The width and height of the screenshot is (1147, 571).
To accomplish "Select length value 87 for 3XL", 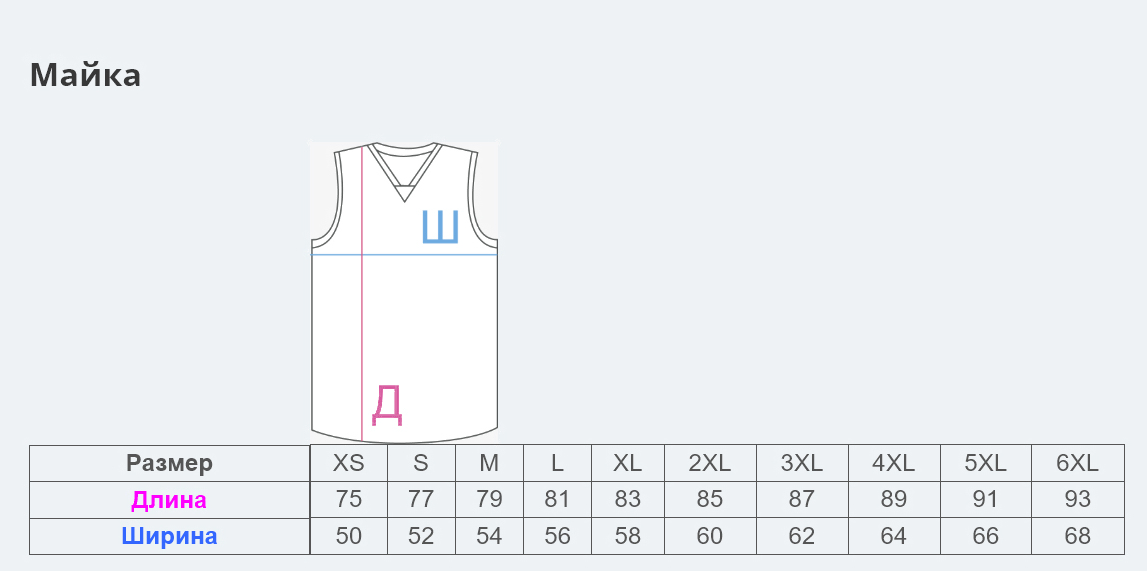I will [802, 500].
